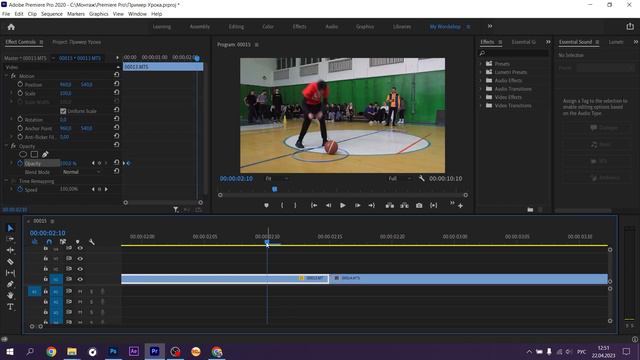Toggle track lock for V1
Screen dimensions: 640x360
coord(46,279)
